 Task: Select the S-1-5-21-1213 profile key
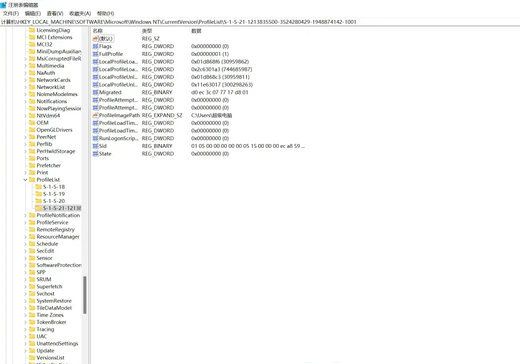(x=62, y=208)
